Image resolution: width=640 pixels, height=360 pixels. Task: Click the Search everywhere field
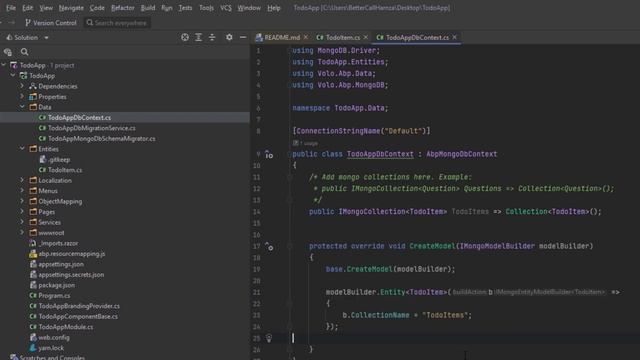[x=117, y=23]
